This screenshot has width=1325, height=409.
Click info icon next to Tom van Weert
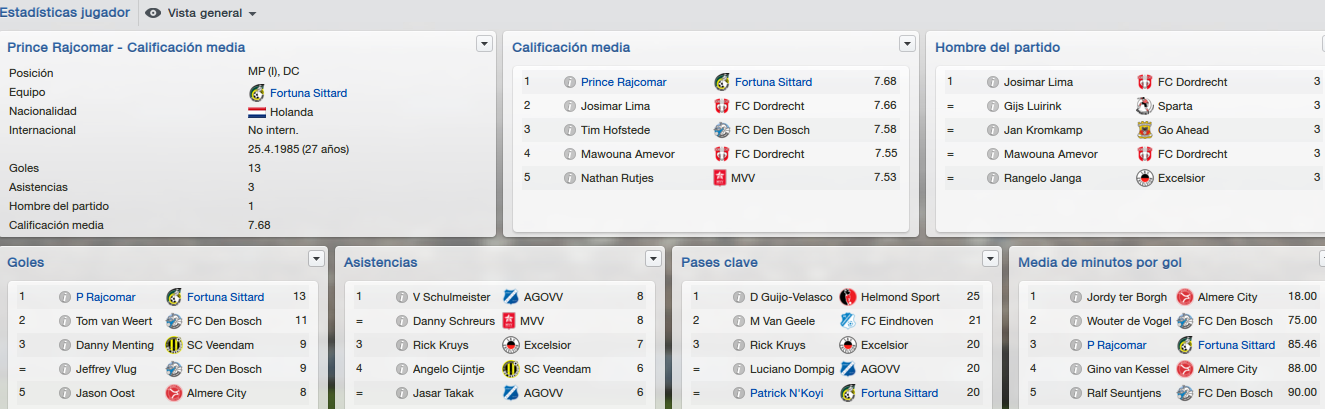pos(65,321)
